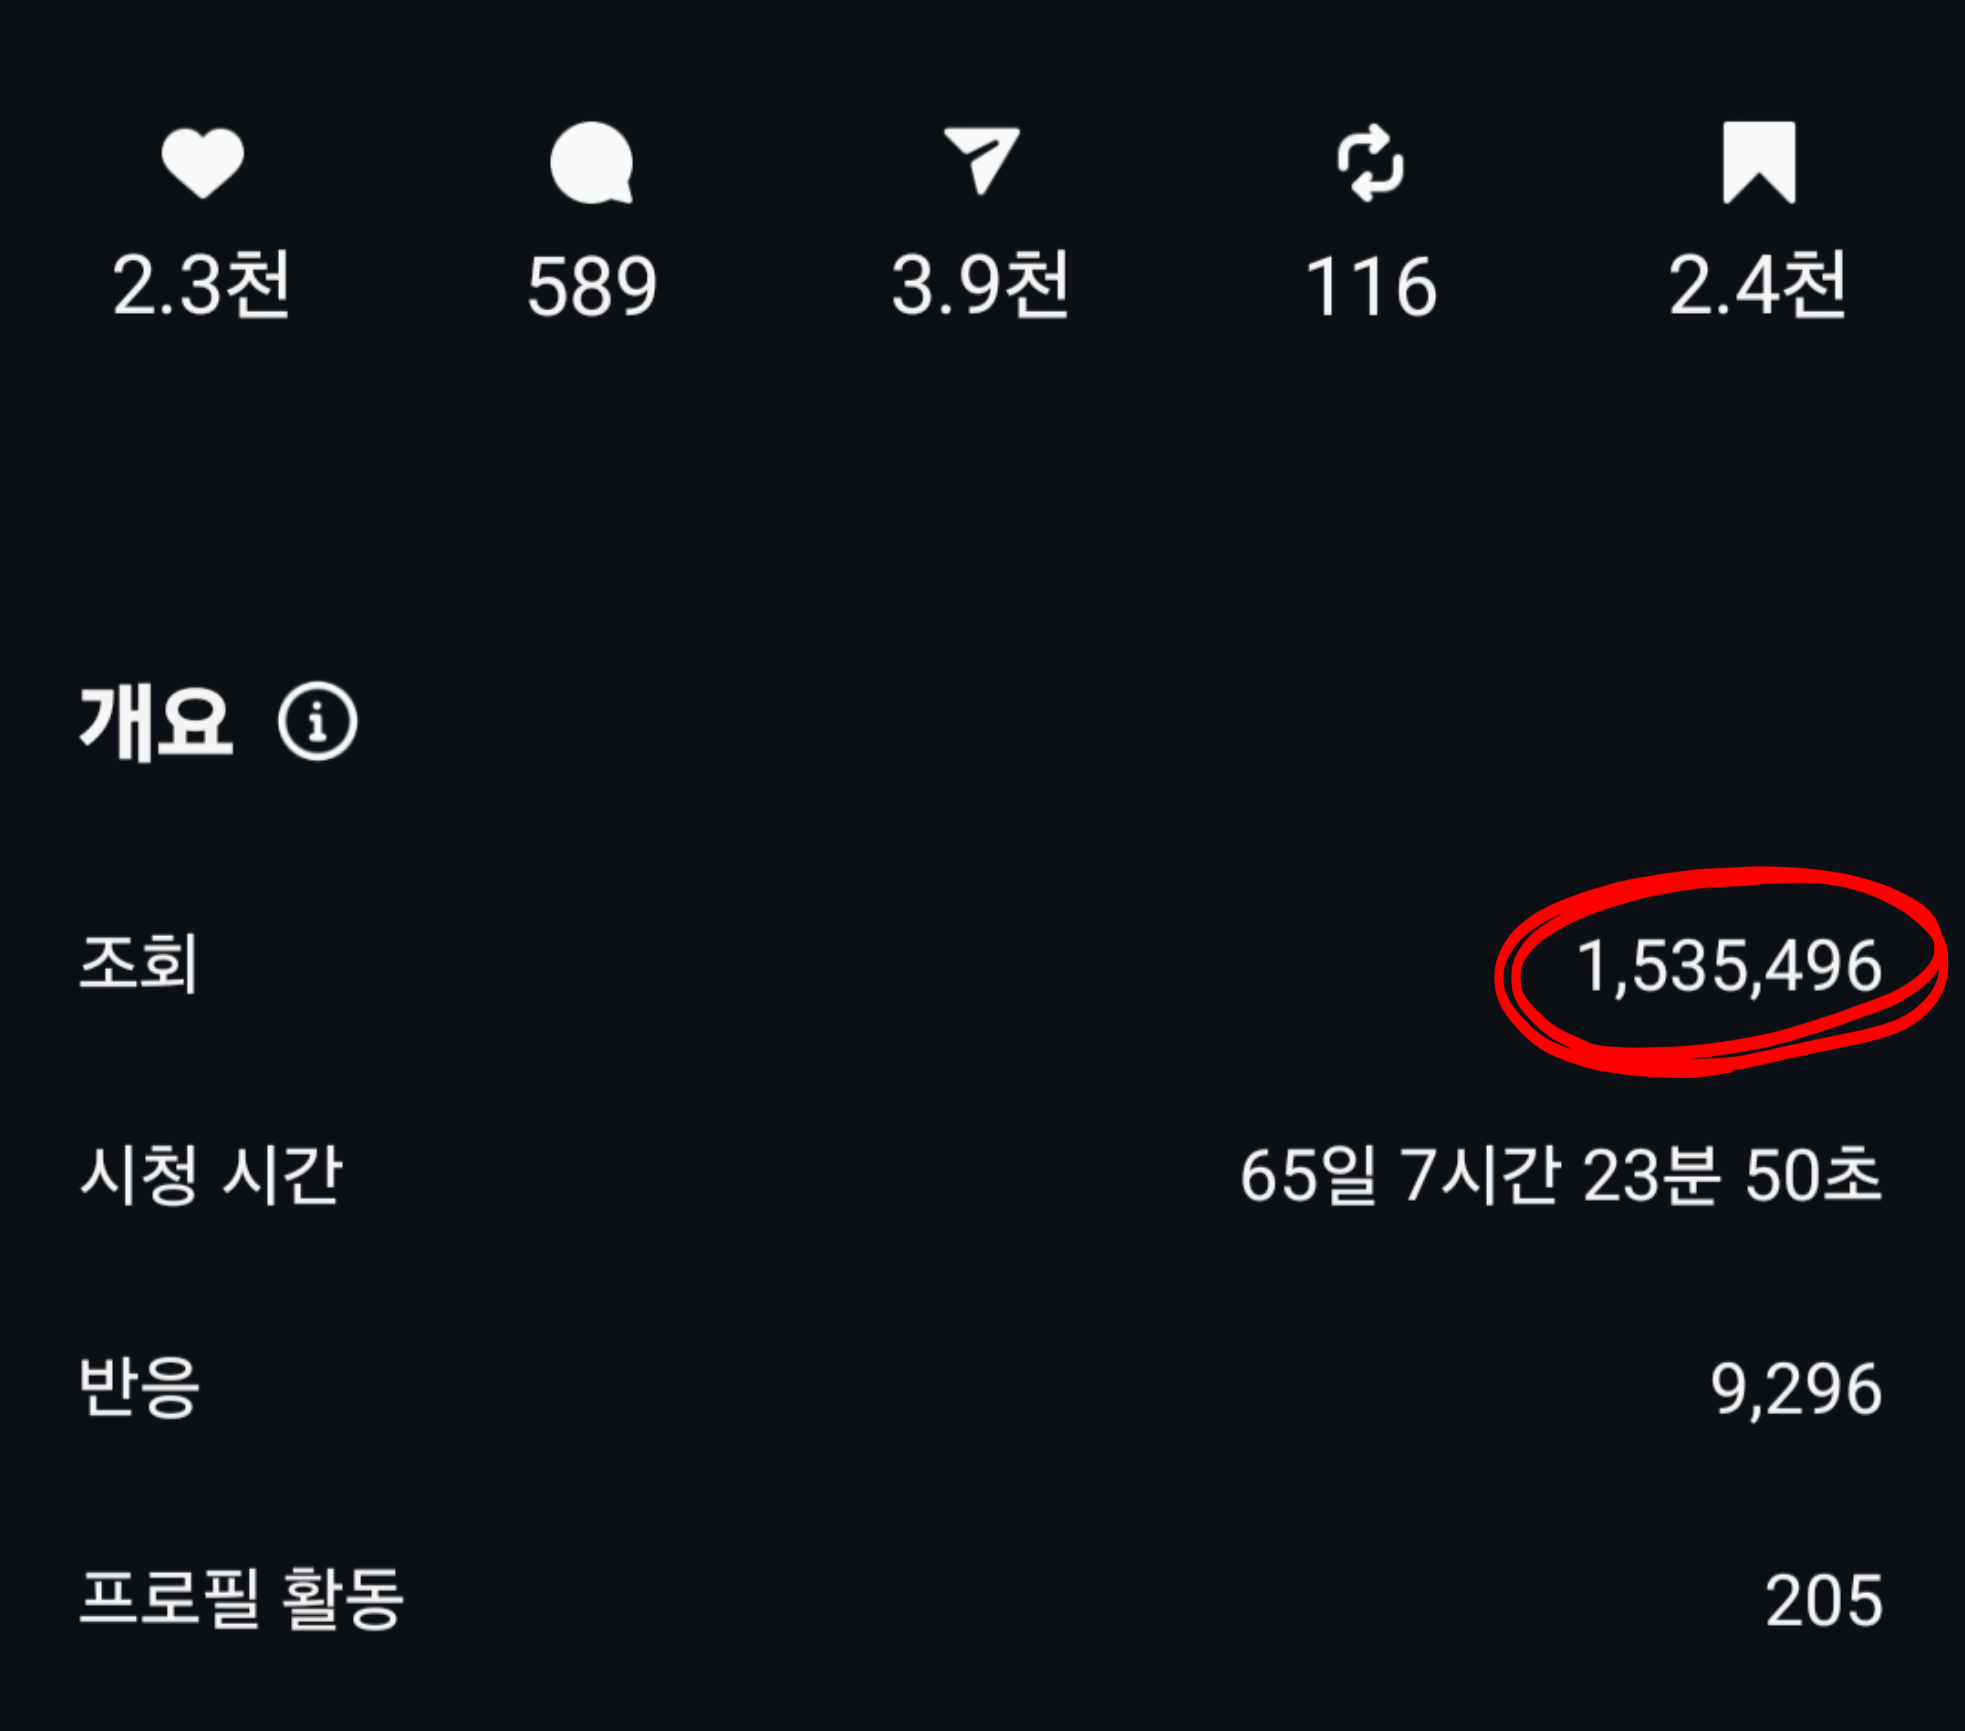Viewport: 1965px width, 1731px height.
Task: Tap the bookmark saves icon
Action: 1759,163
